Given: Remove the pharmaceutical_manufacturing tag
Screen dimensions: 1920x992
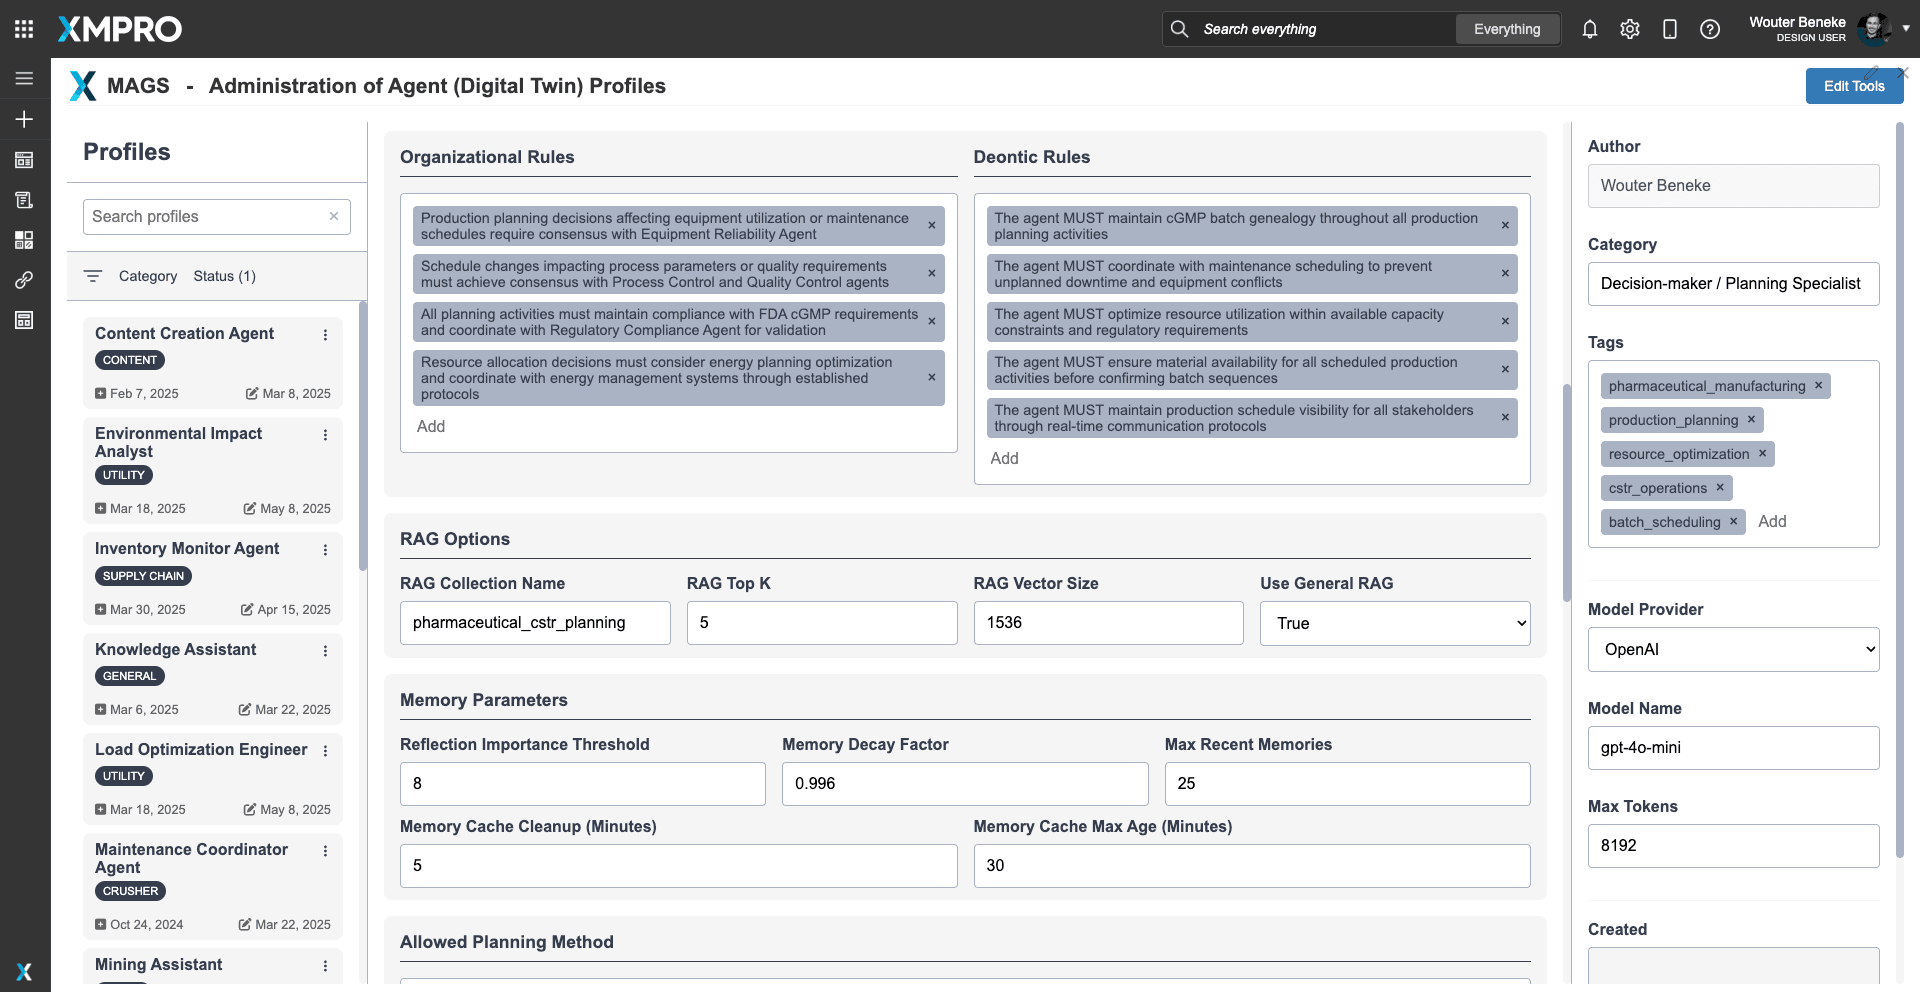Looking at the screenshot, I should click(1818, 386).
